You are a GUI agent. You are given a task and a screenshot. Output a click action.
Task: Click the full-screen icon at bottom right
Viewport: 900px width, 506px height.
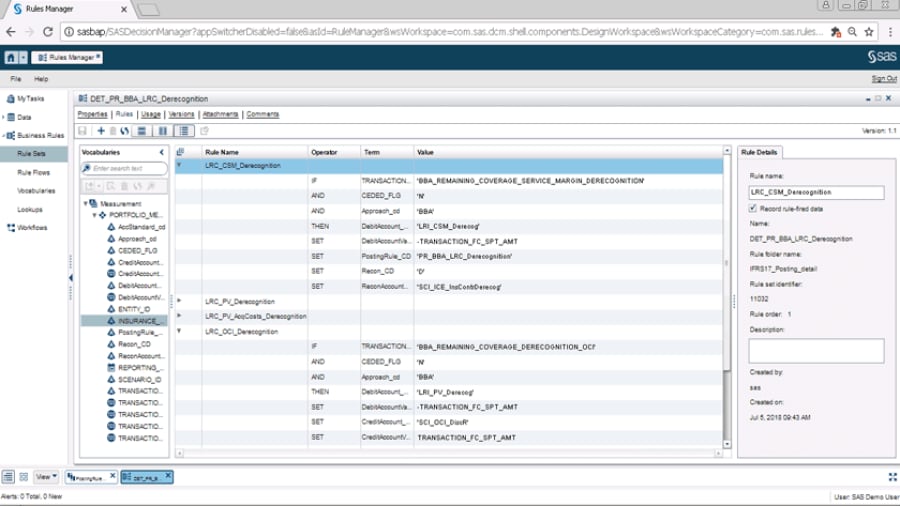point(893,477)
